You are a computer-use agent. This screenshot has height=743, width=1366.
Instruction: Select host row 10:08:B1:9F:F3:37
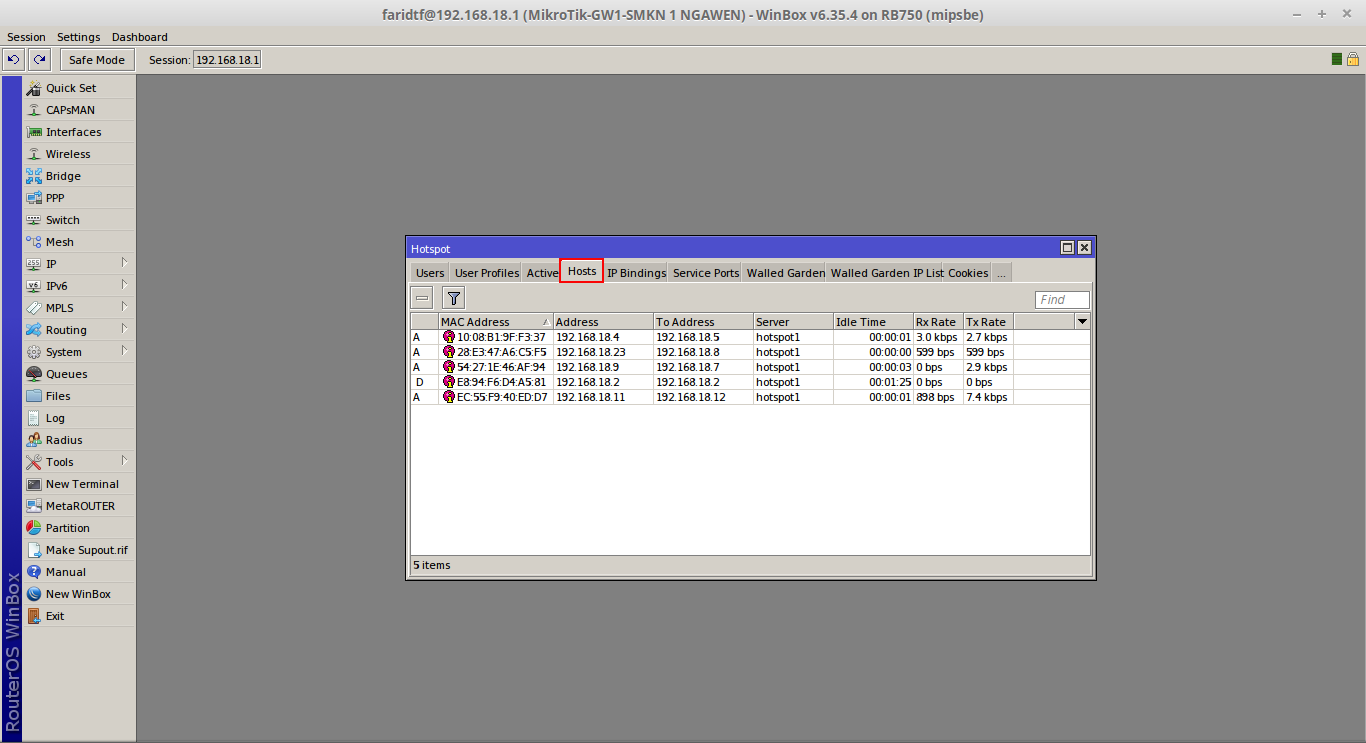pyautogui.click(x=750, y=337)
